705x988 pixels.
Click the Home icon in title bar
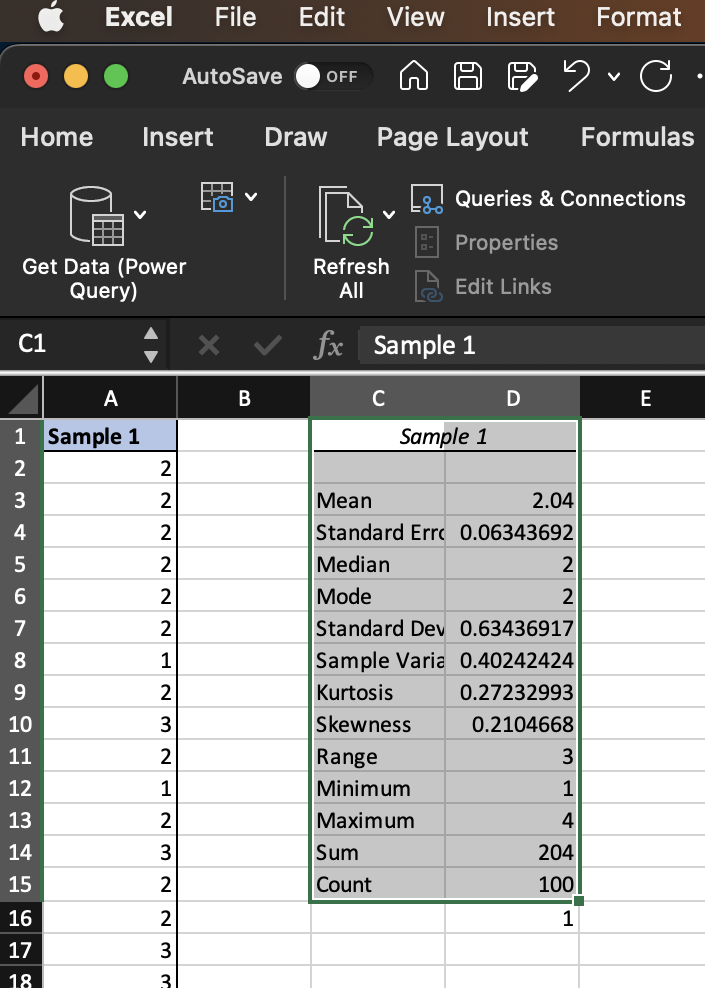pyautogui.click(x=415, y=77)
